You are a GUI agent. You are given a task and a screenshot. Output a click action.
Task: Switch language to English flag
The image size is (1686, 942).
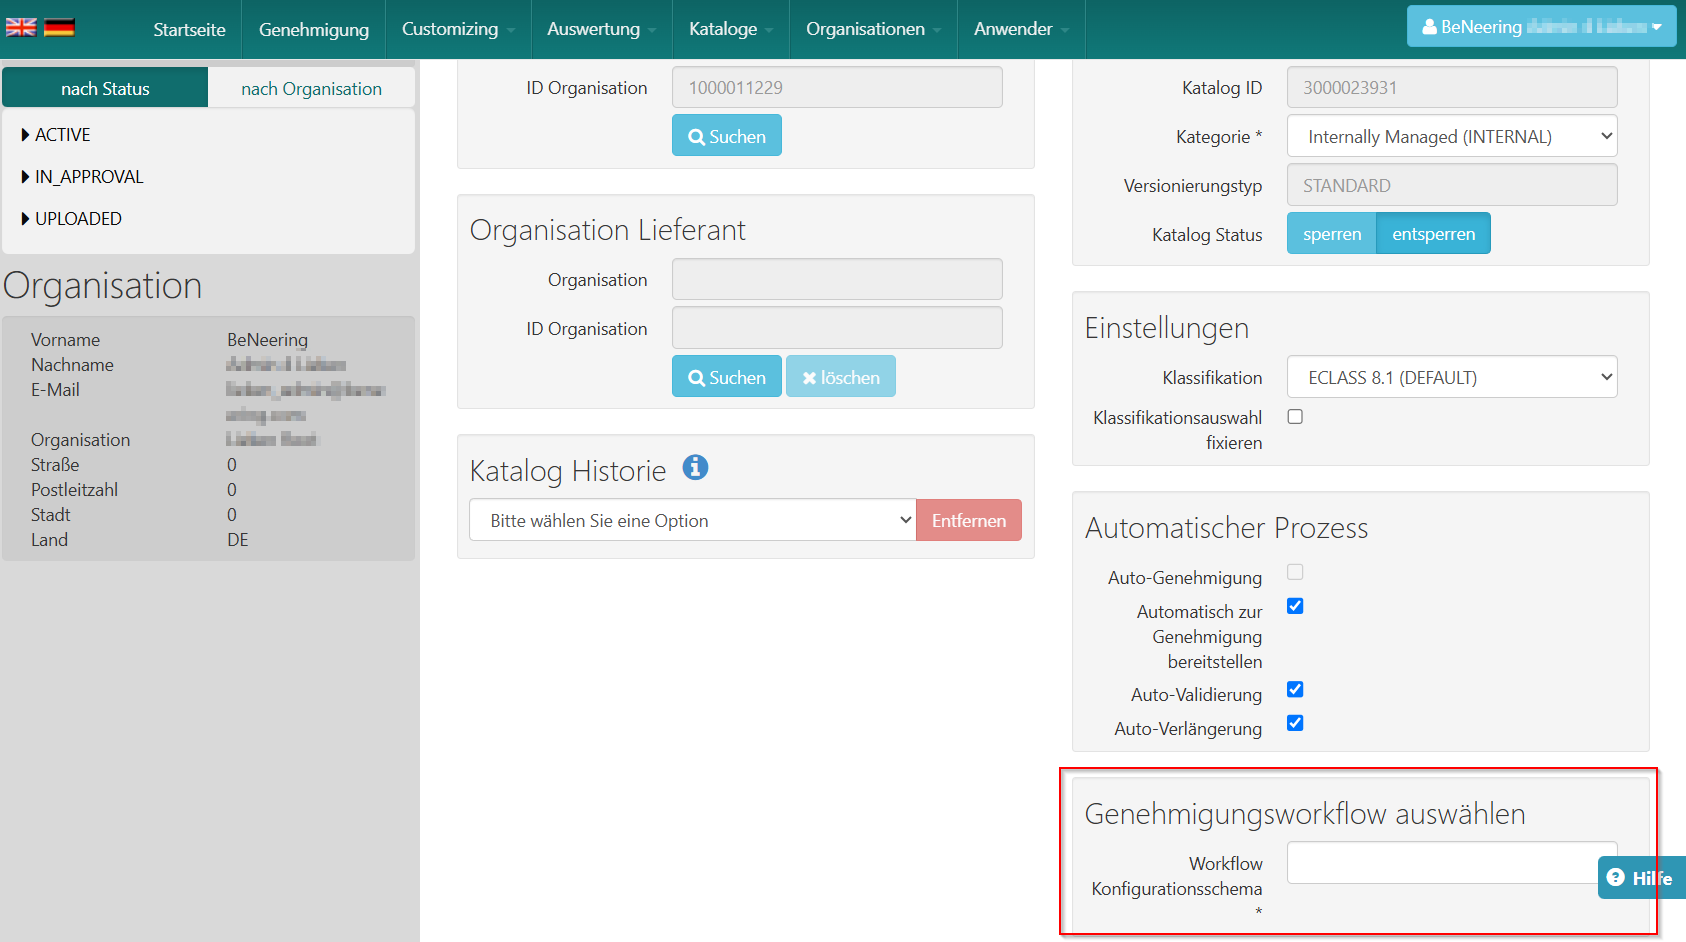(21, 28)
